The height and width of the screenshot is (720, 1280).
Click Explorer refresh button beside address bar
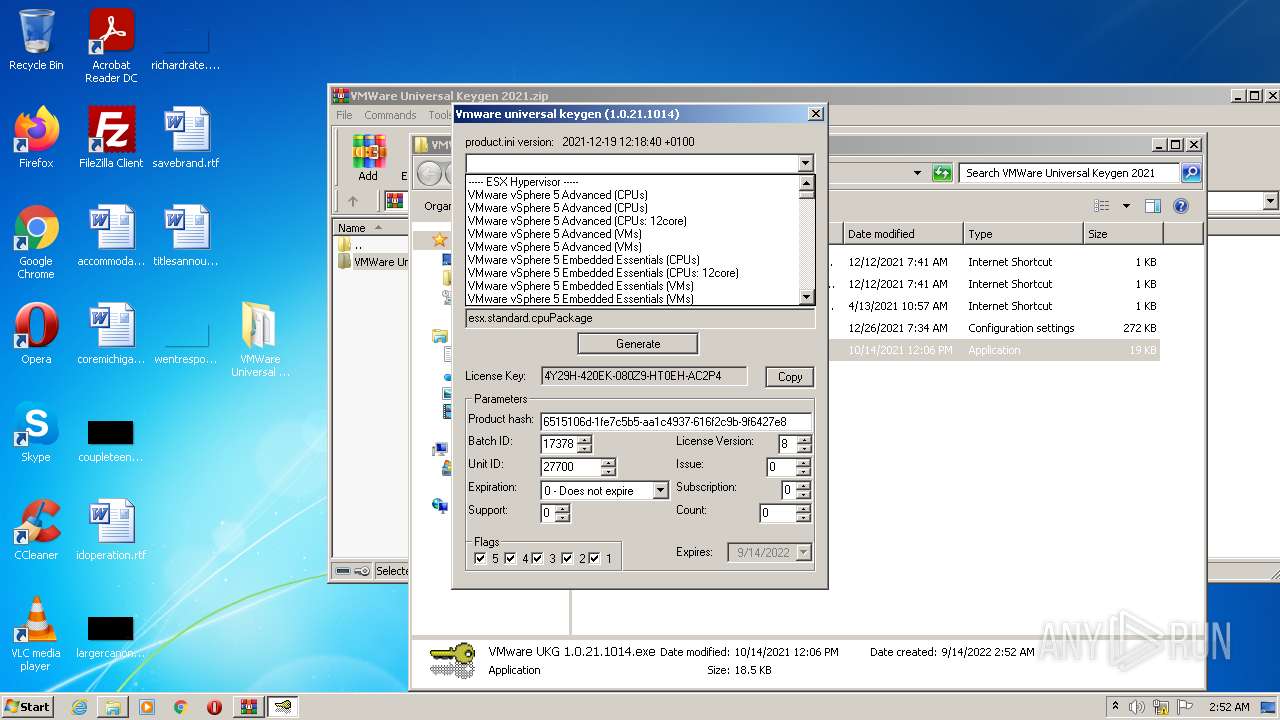942,173
